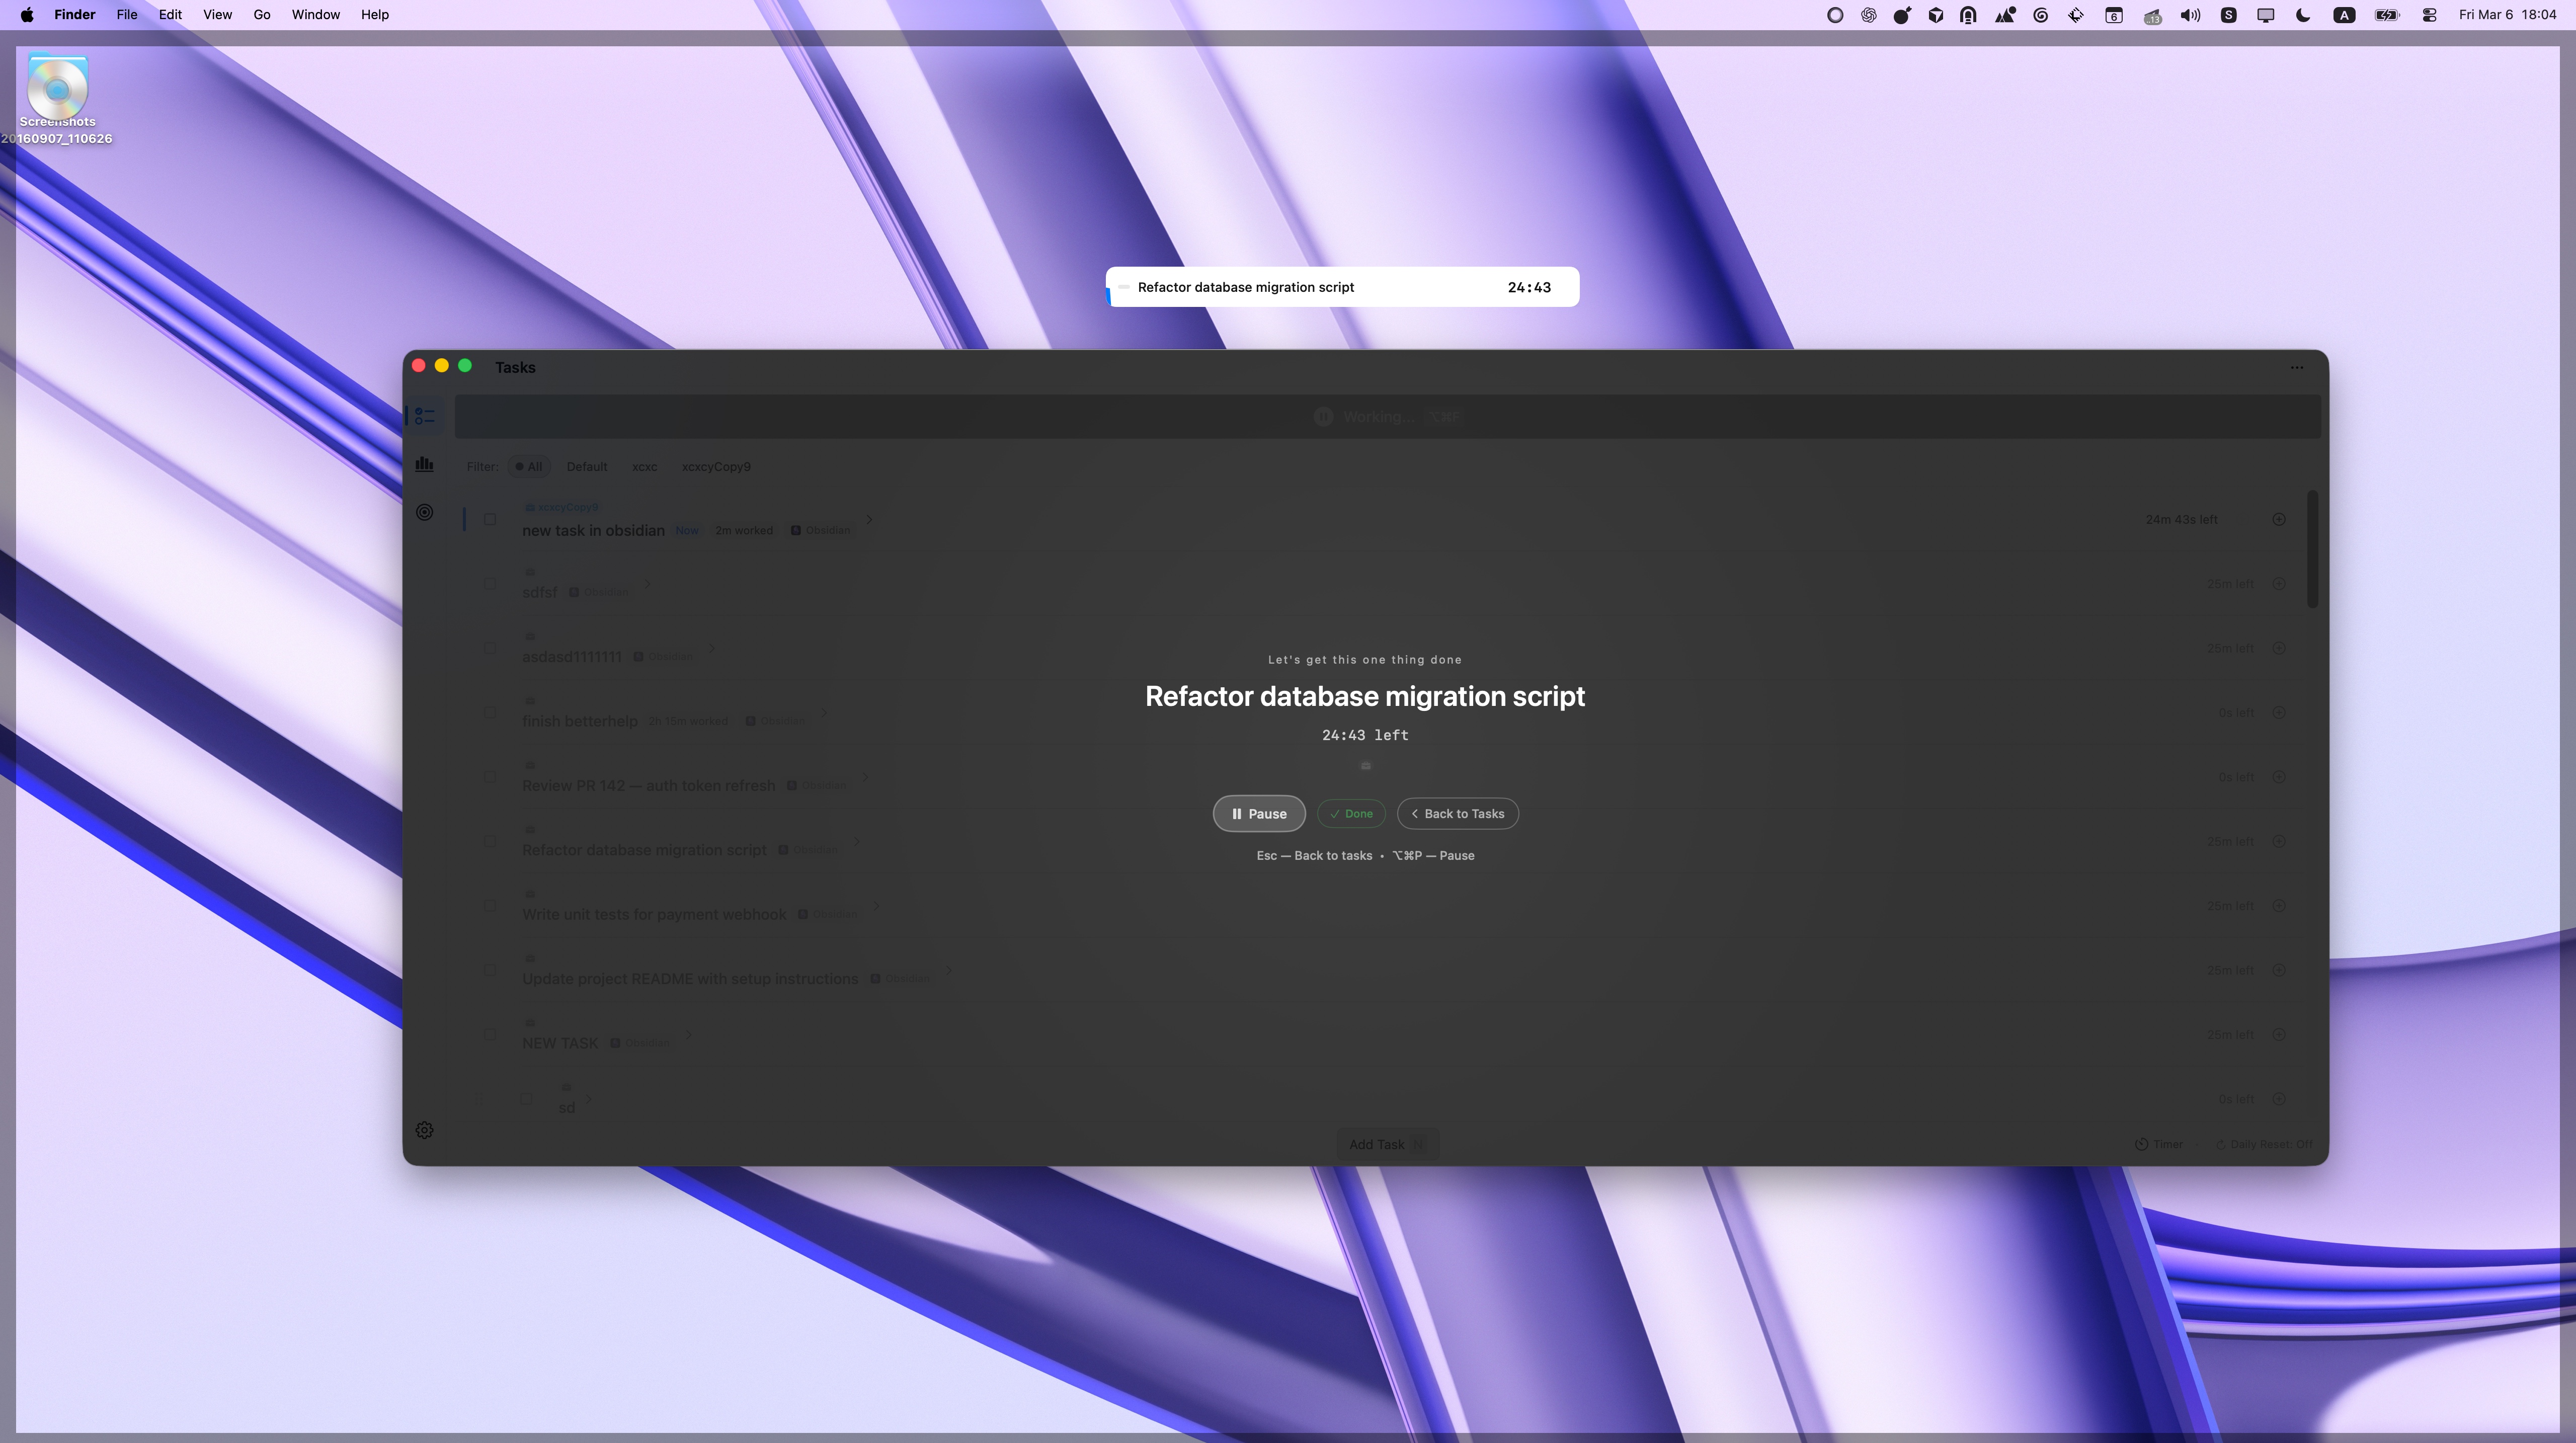Expand chevron on 'Write unit tests' task
The image size is (2576, 1443).
876,906
